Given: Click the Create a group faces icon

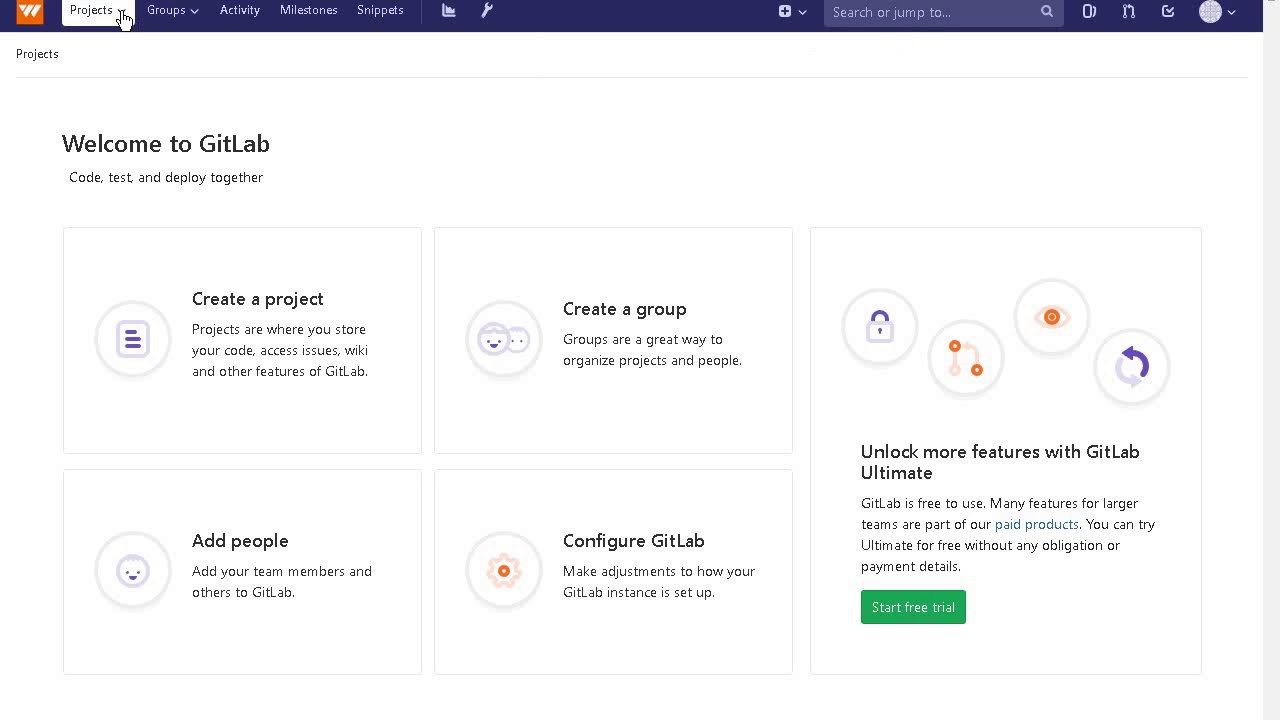Looking at the screenshot, I should [504, 339].
